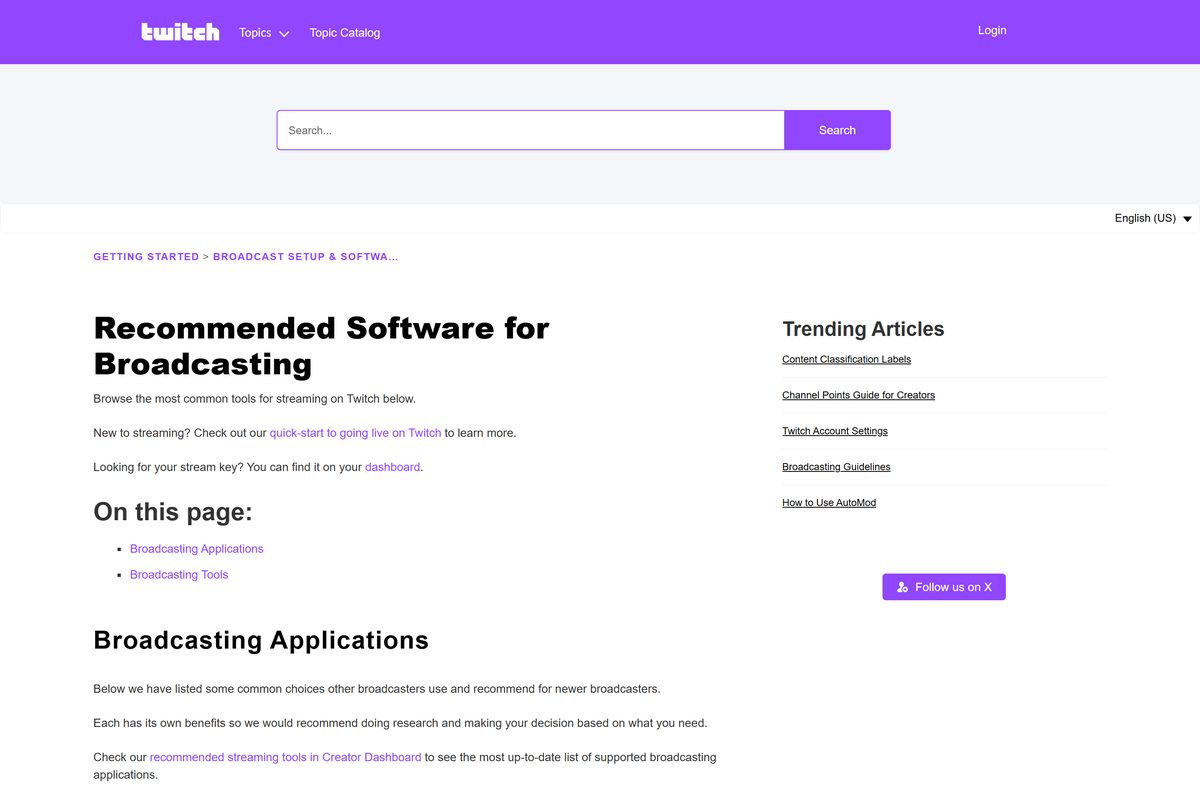Click the On this page heading
The width and height of the screenshot is (1200, 792).
173,512
